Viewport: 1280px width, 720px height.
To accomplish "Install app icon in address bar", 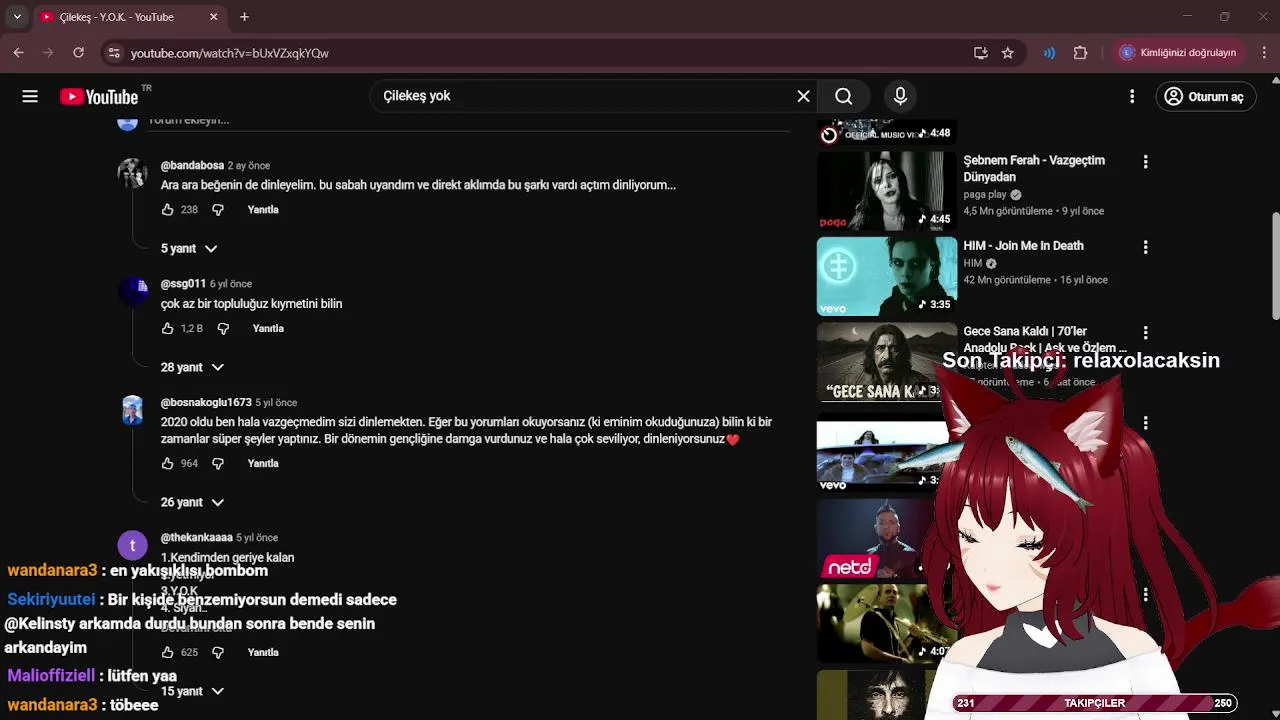I will tap(981, 53).
